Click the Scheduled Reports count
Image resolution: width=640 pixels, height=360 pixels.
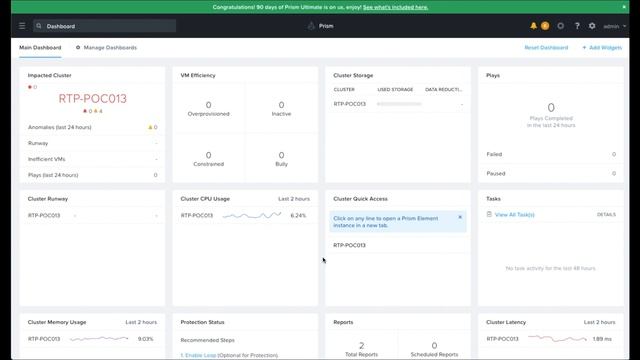434,346
